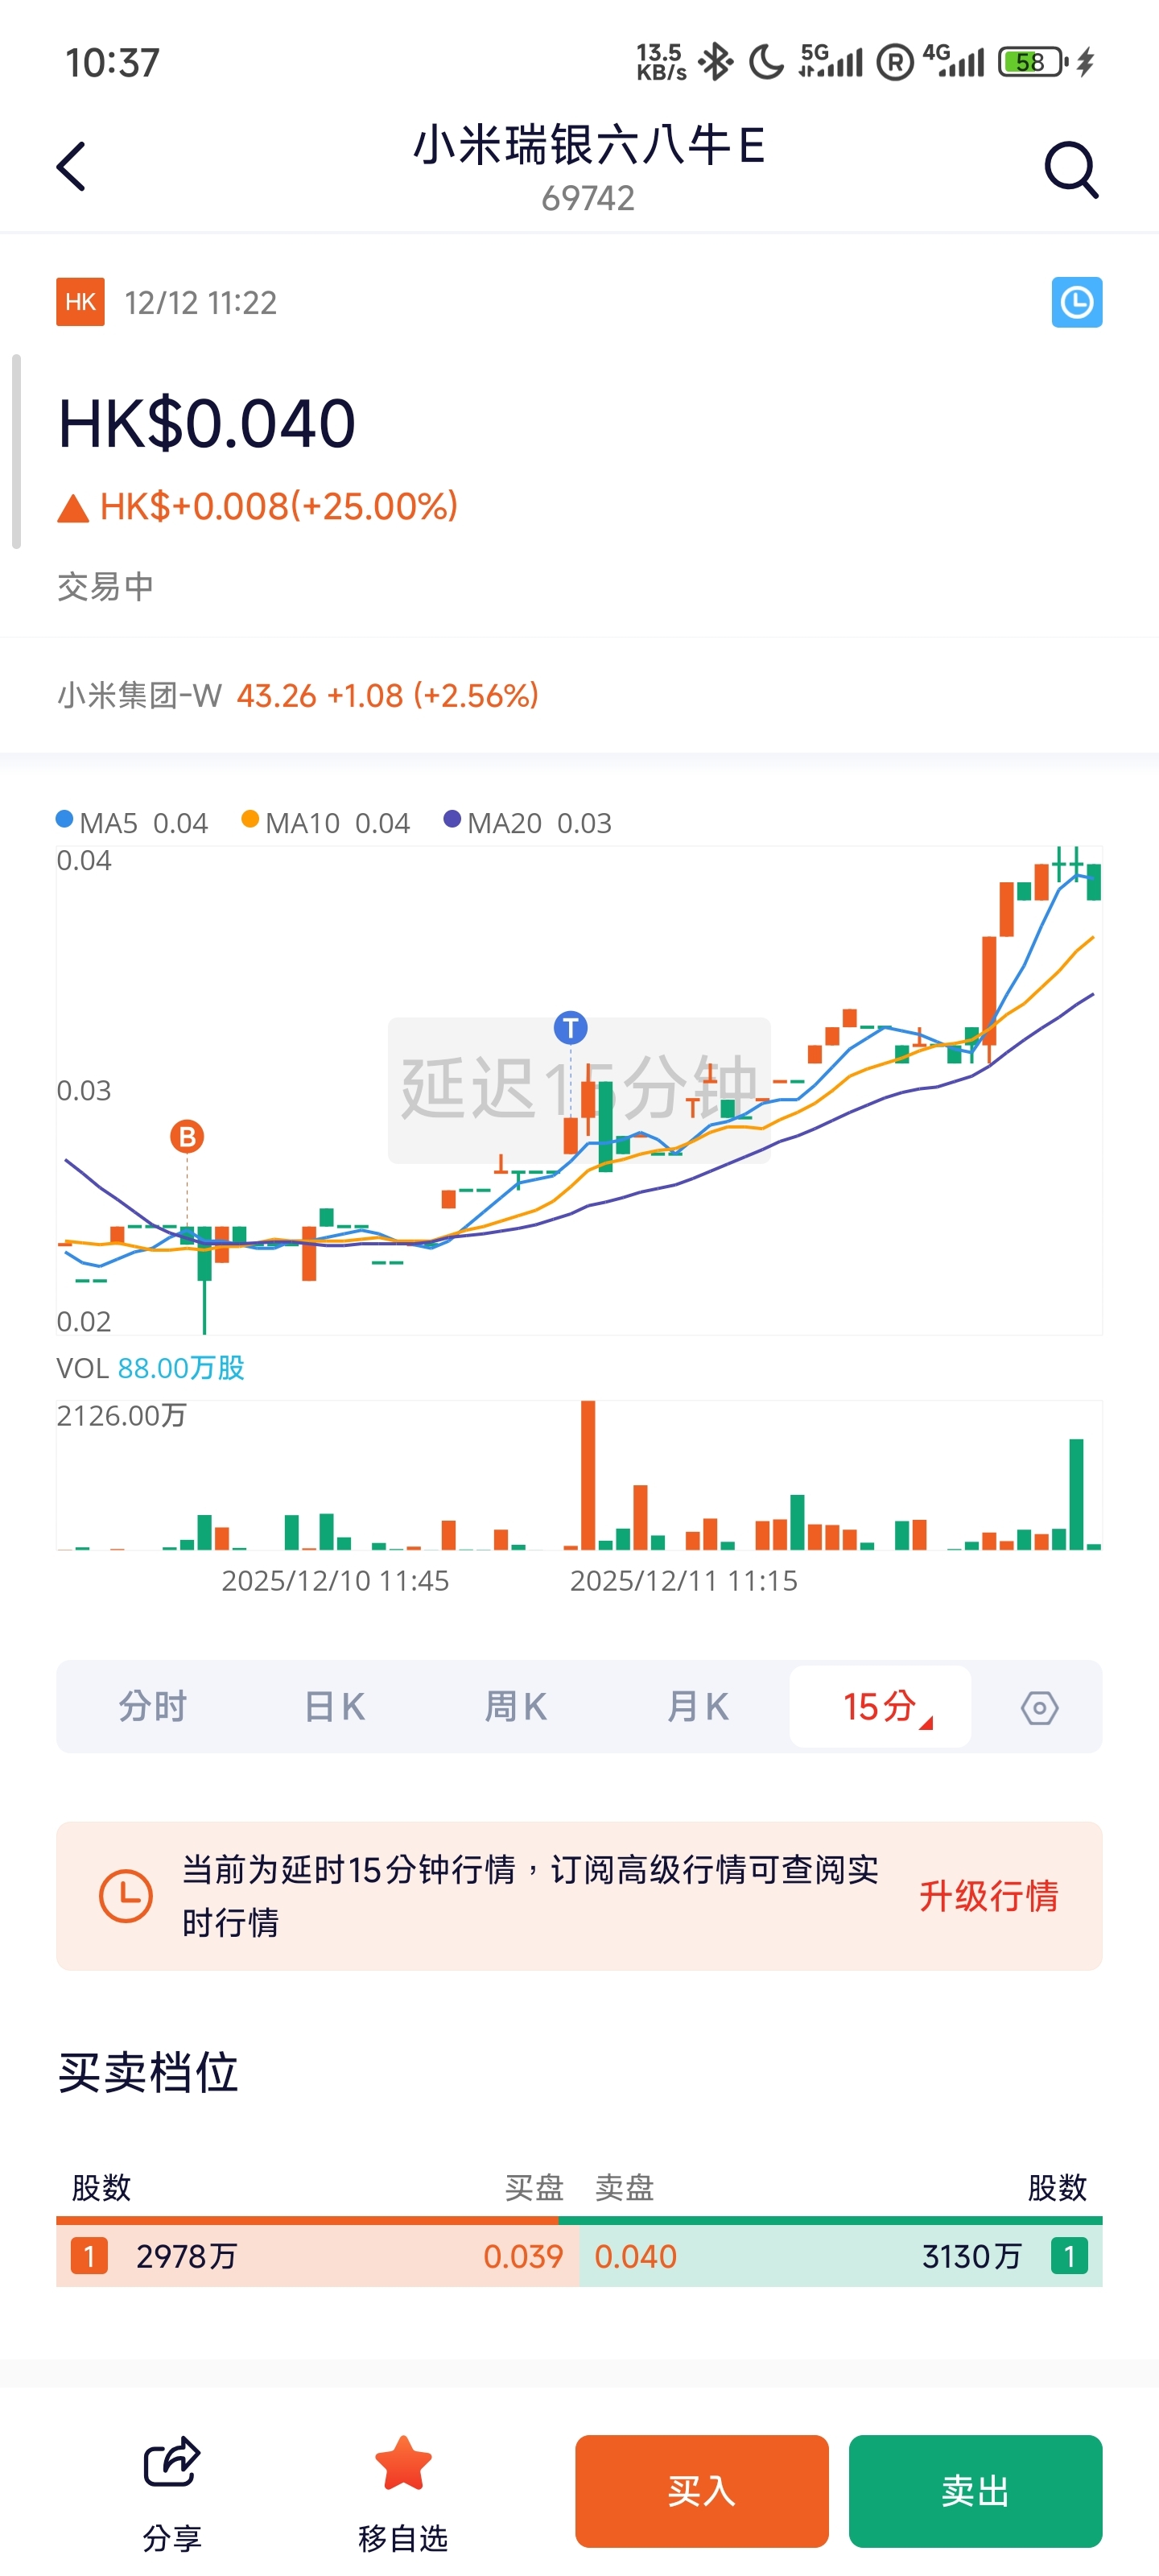Tap the back arrow icon

pos(71,166)
